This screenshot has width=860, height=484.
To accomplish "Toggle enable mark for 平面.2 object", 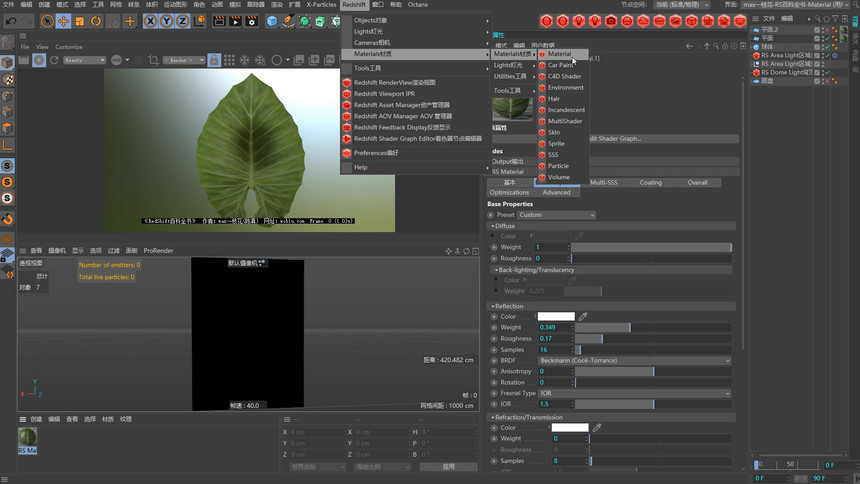I will click(827, 30).
